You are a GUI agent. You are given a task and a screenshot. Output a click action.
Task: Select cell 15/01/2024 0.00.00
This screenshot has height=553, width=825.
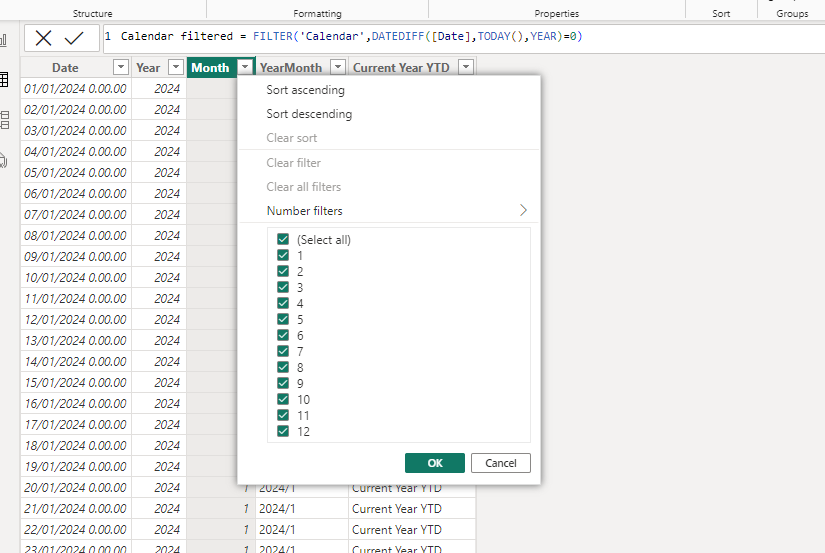pos(76,383)
